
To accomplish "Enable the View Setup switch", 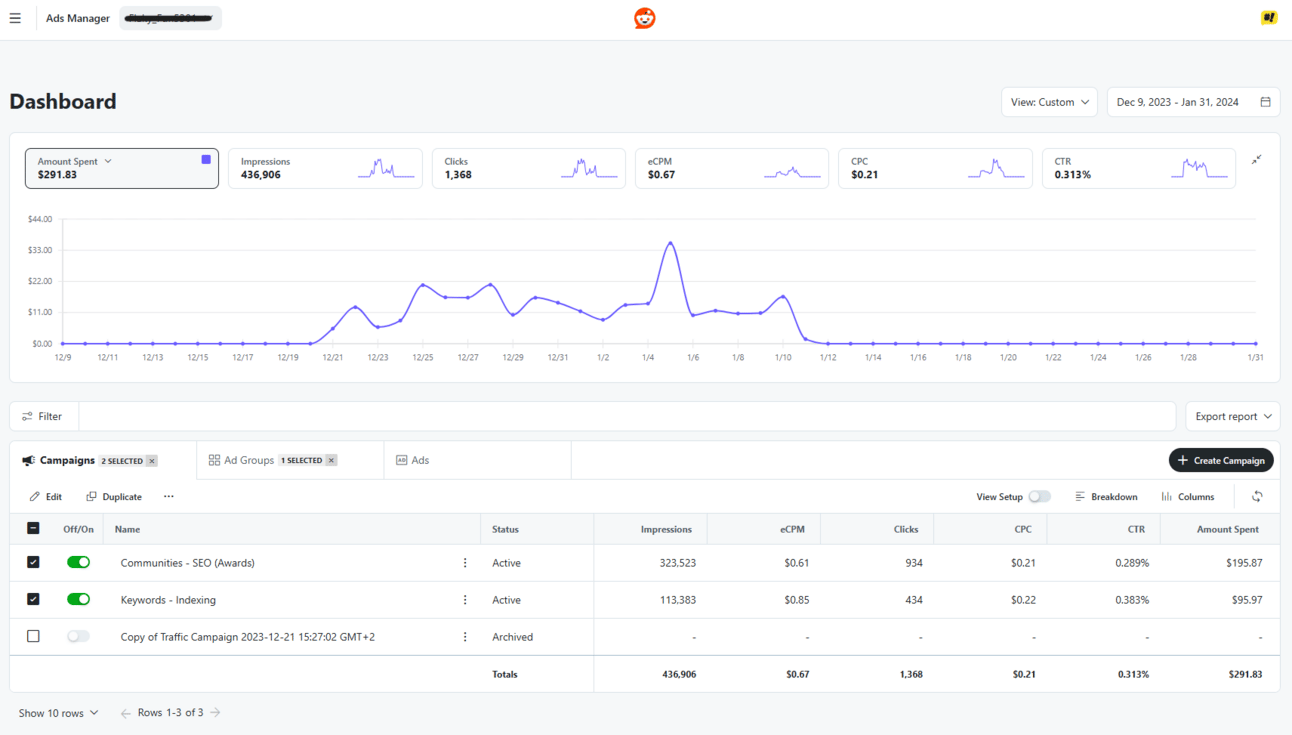I will click(1040, 496).
